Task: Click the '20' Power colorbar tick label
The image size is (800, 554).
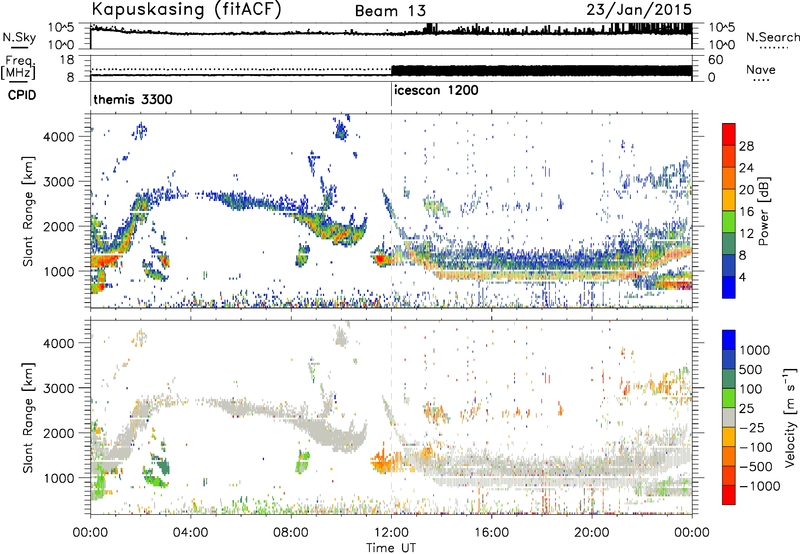Action: (746, 190)
